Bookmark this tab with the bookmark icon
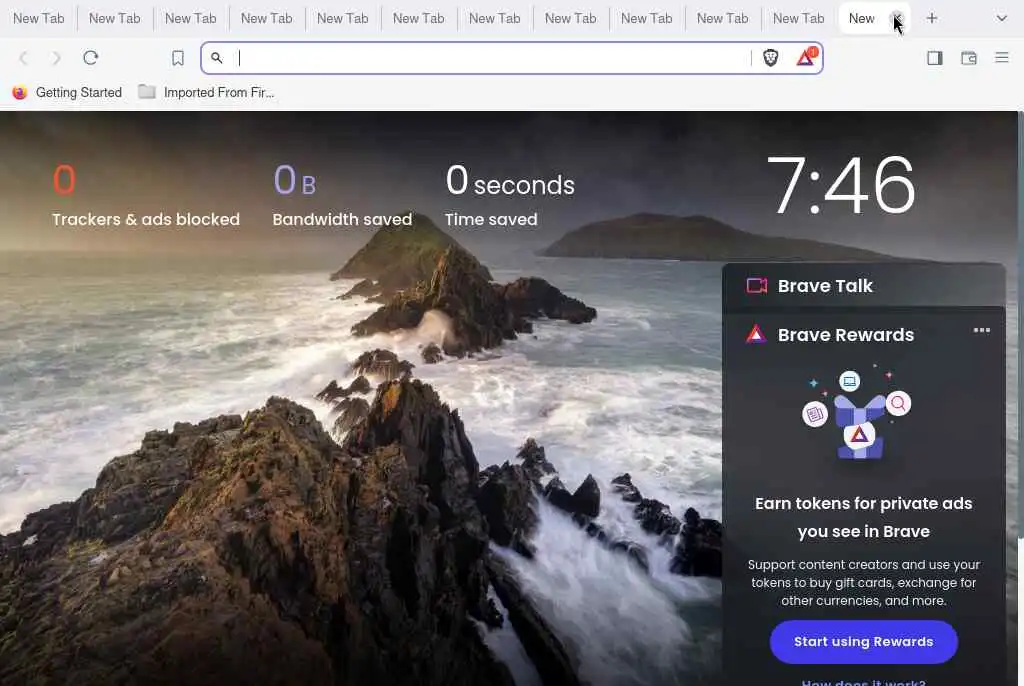The image size is (1024, 686). click(178, 58)
